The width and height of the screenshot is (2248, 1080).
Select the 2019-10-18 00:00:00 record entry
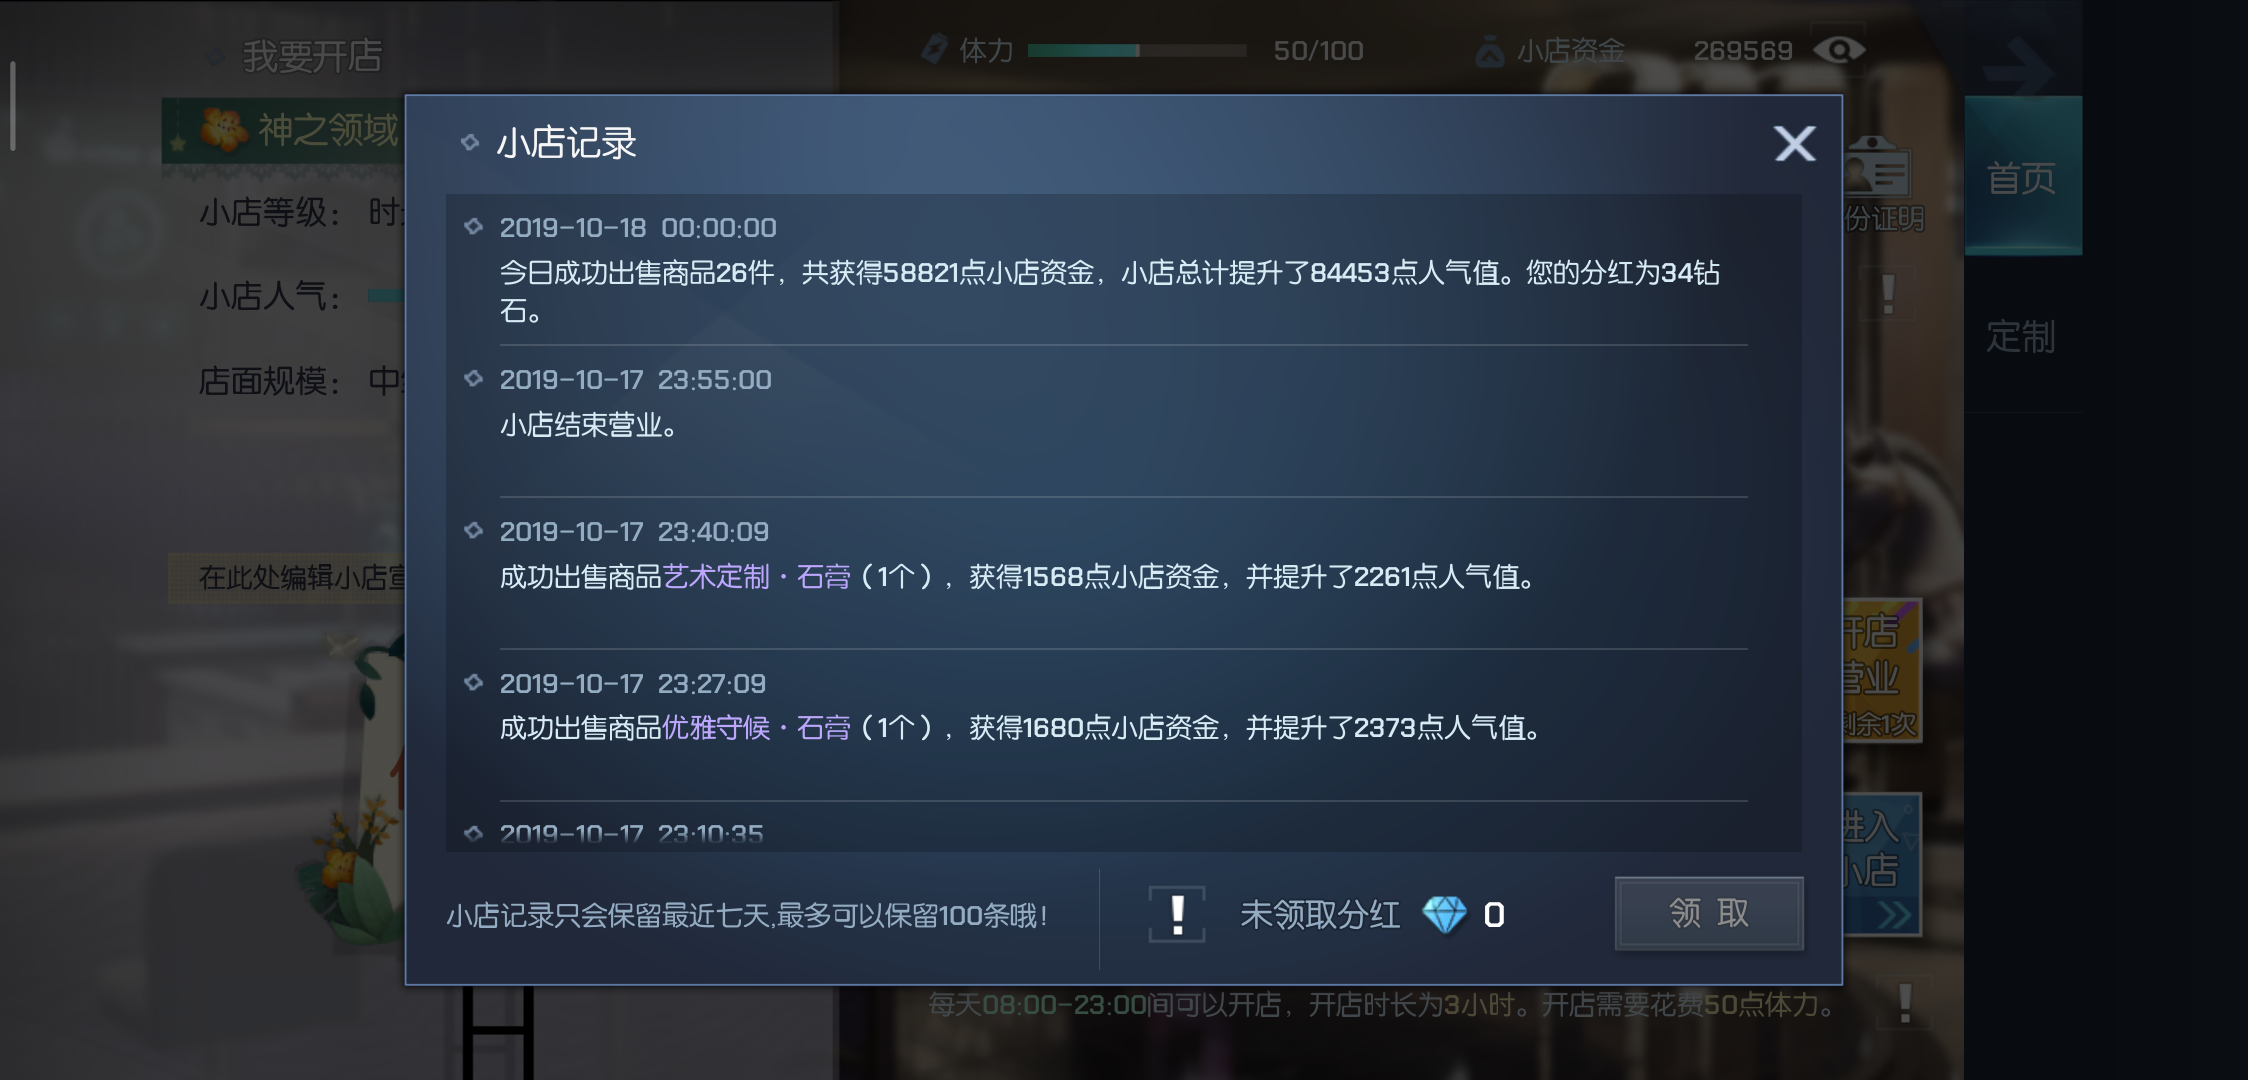[1124, 269]
